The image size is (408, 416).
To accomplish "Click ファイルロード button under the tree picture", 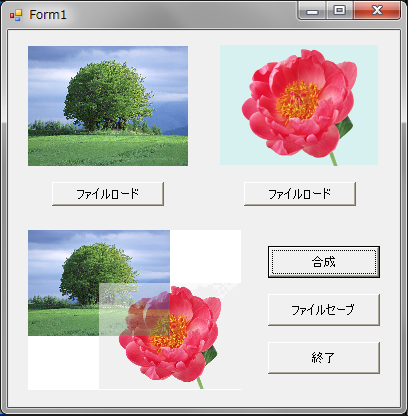I will [x=108, y=194].
